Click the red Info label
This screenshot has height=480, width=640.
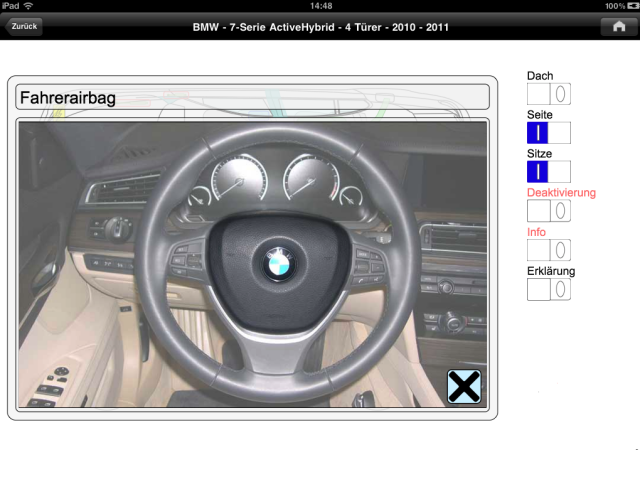tap(537, 232)
